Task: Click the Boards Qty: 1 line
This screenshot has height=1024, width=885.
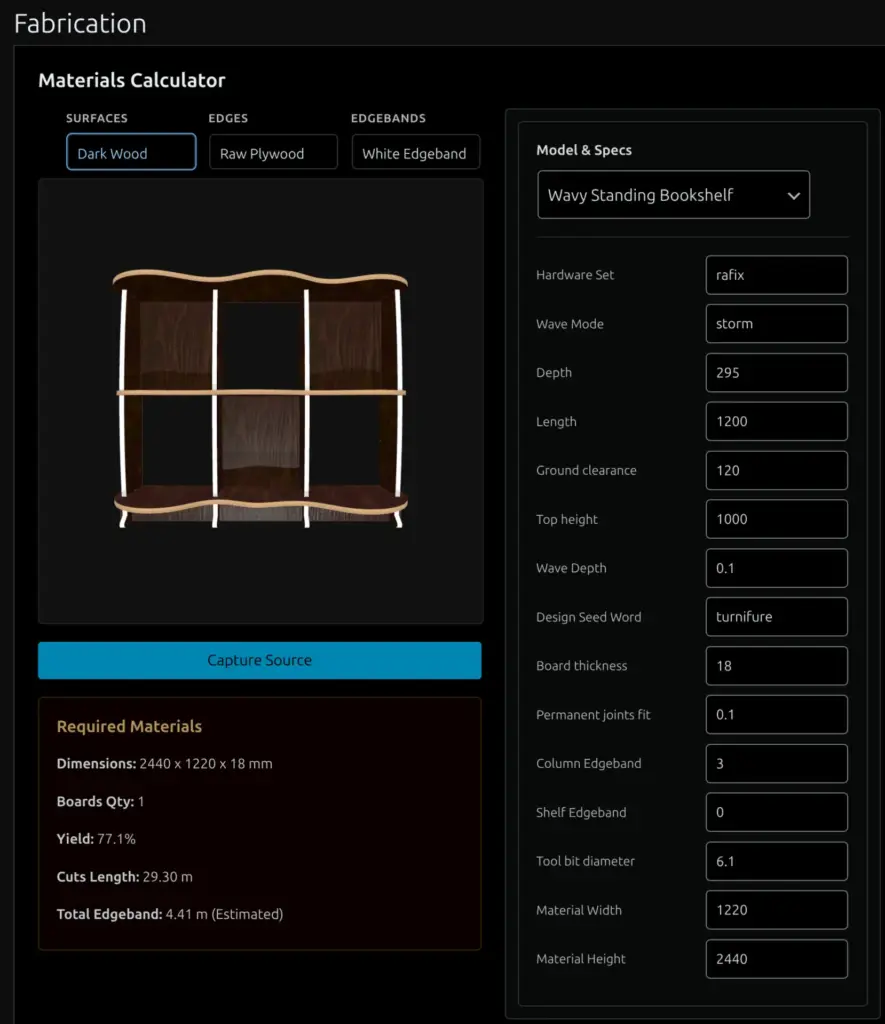Action: 101,801
